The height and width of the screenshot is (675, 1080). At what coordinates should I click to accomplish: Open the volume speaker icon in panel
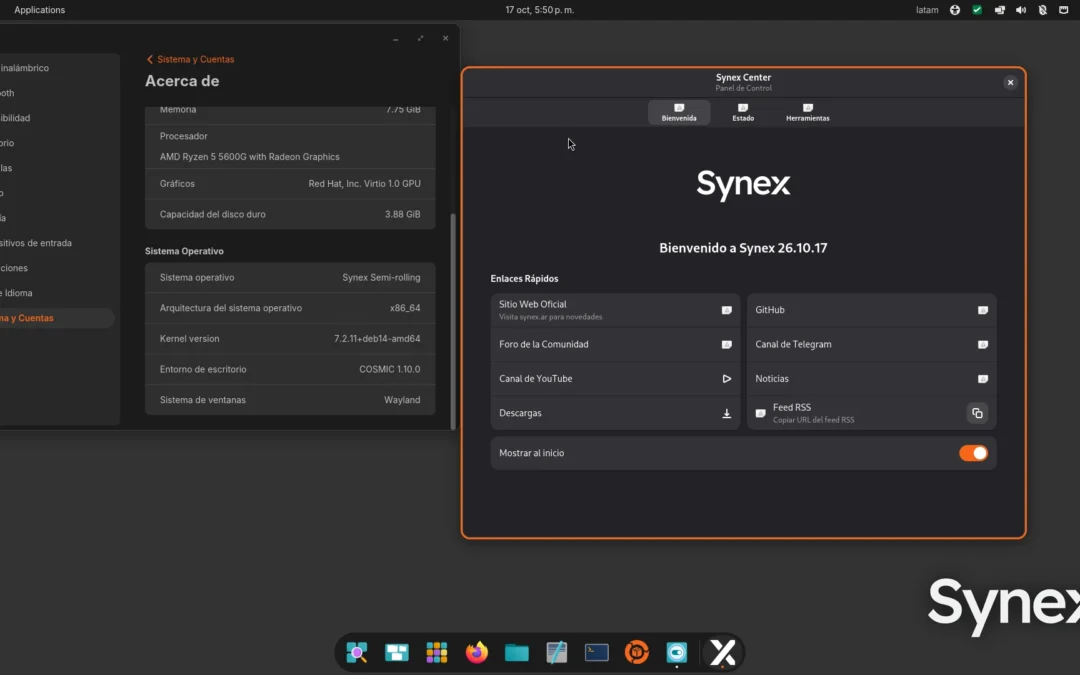pos(1021,10)
